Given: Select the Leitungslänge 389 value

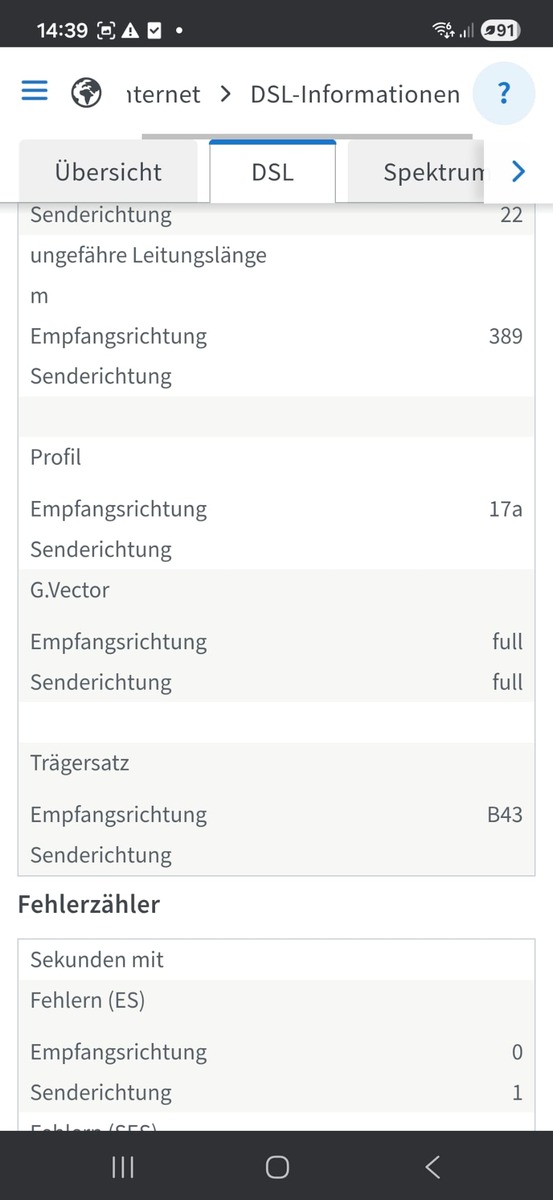Looking at the screenshot, I should (506, 336).
